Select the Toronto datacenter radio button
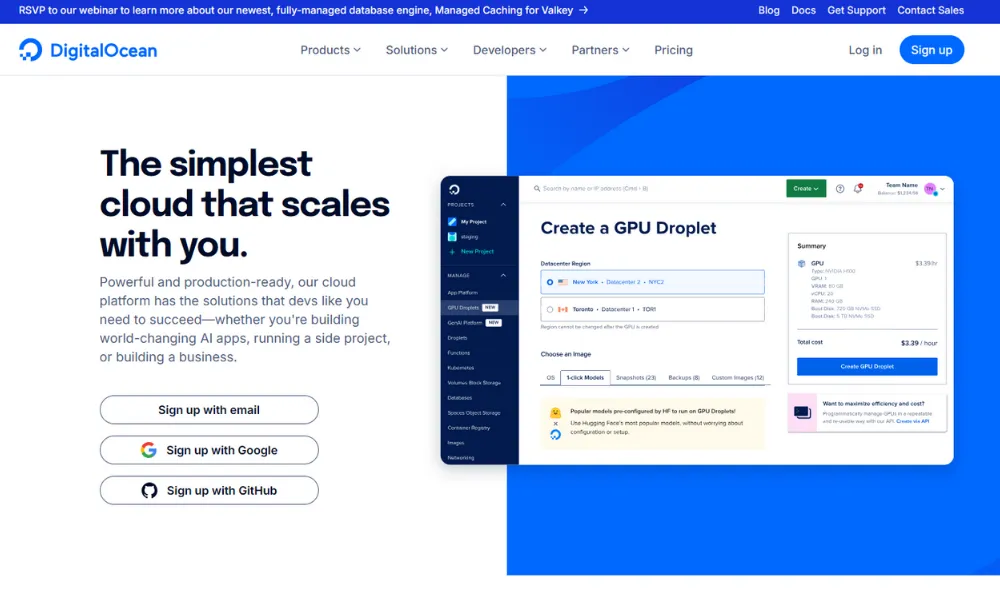Viewport: 1000px width, 600px height. click(x=550, y=309)
